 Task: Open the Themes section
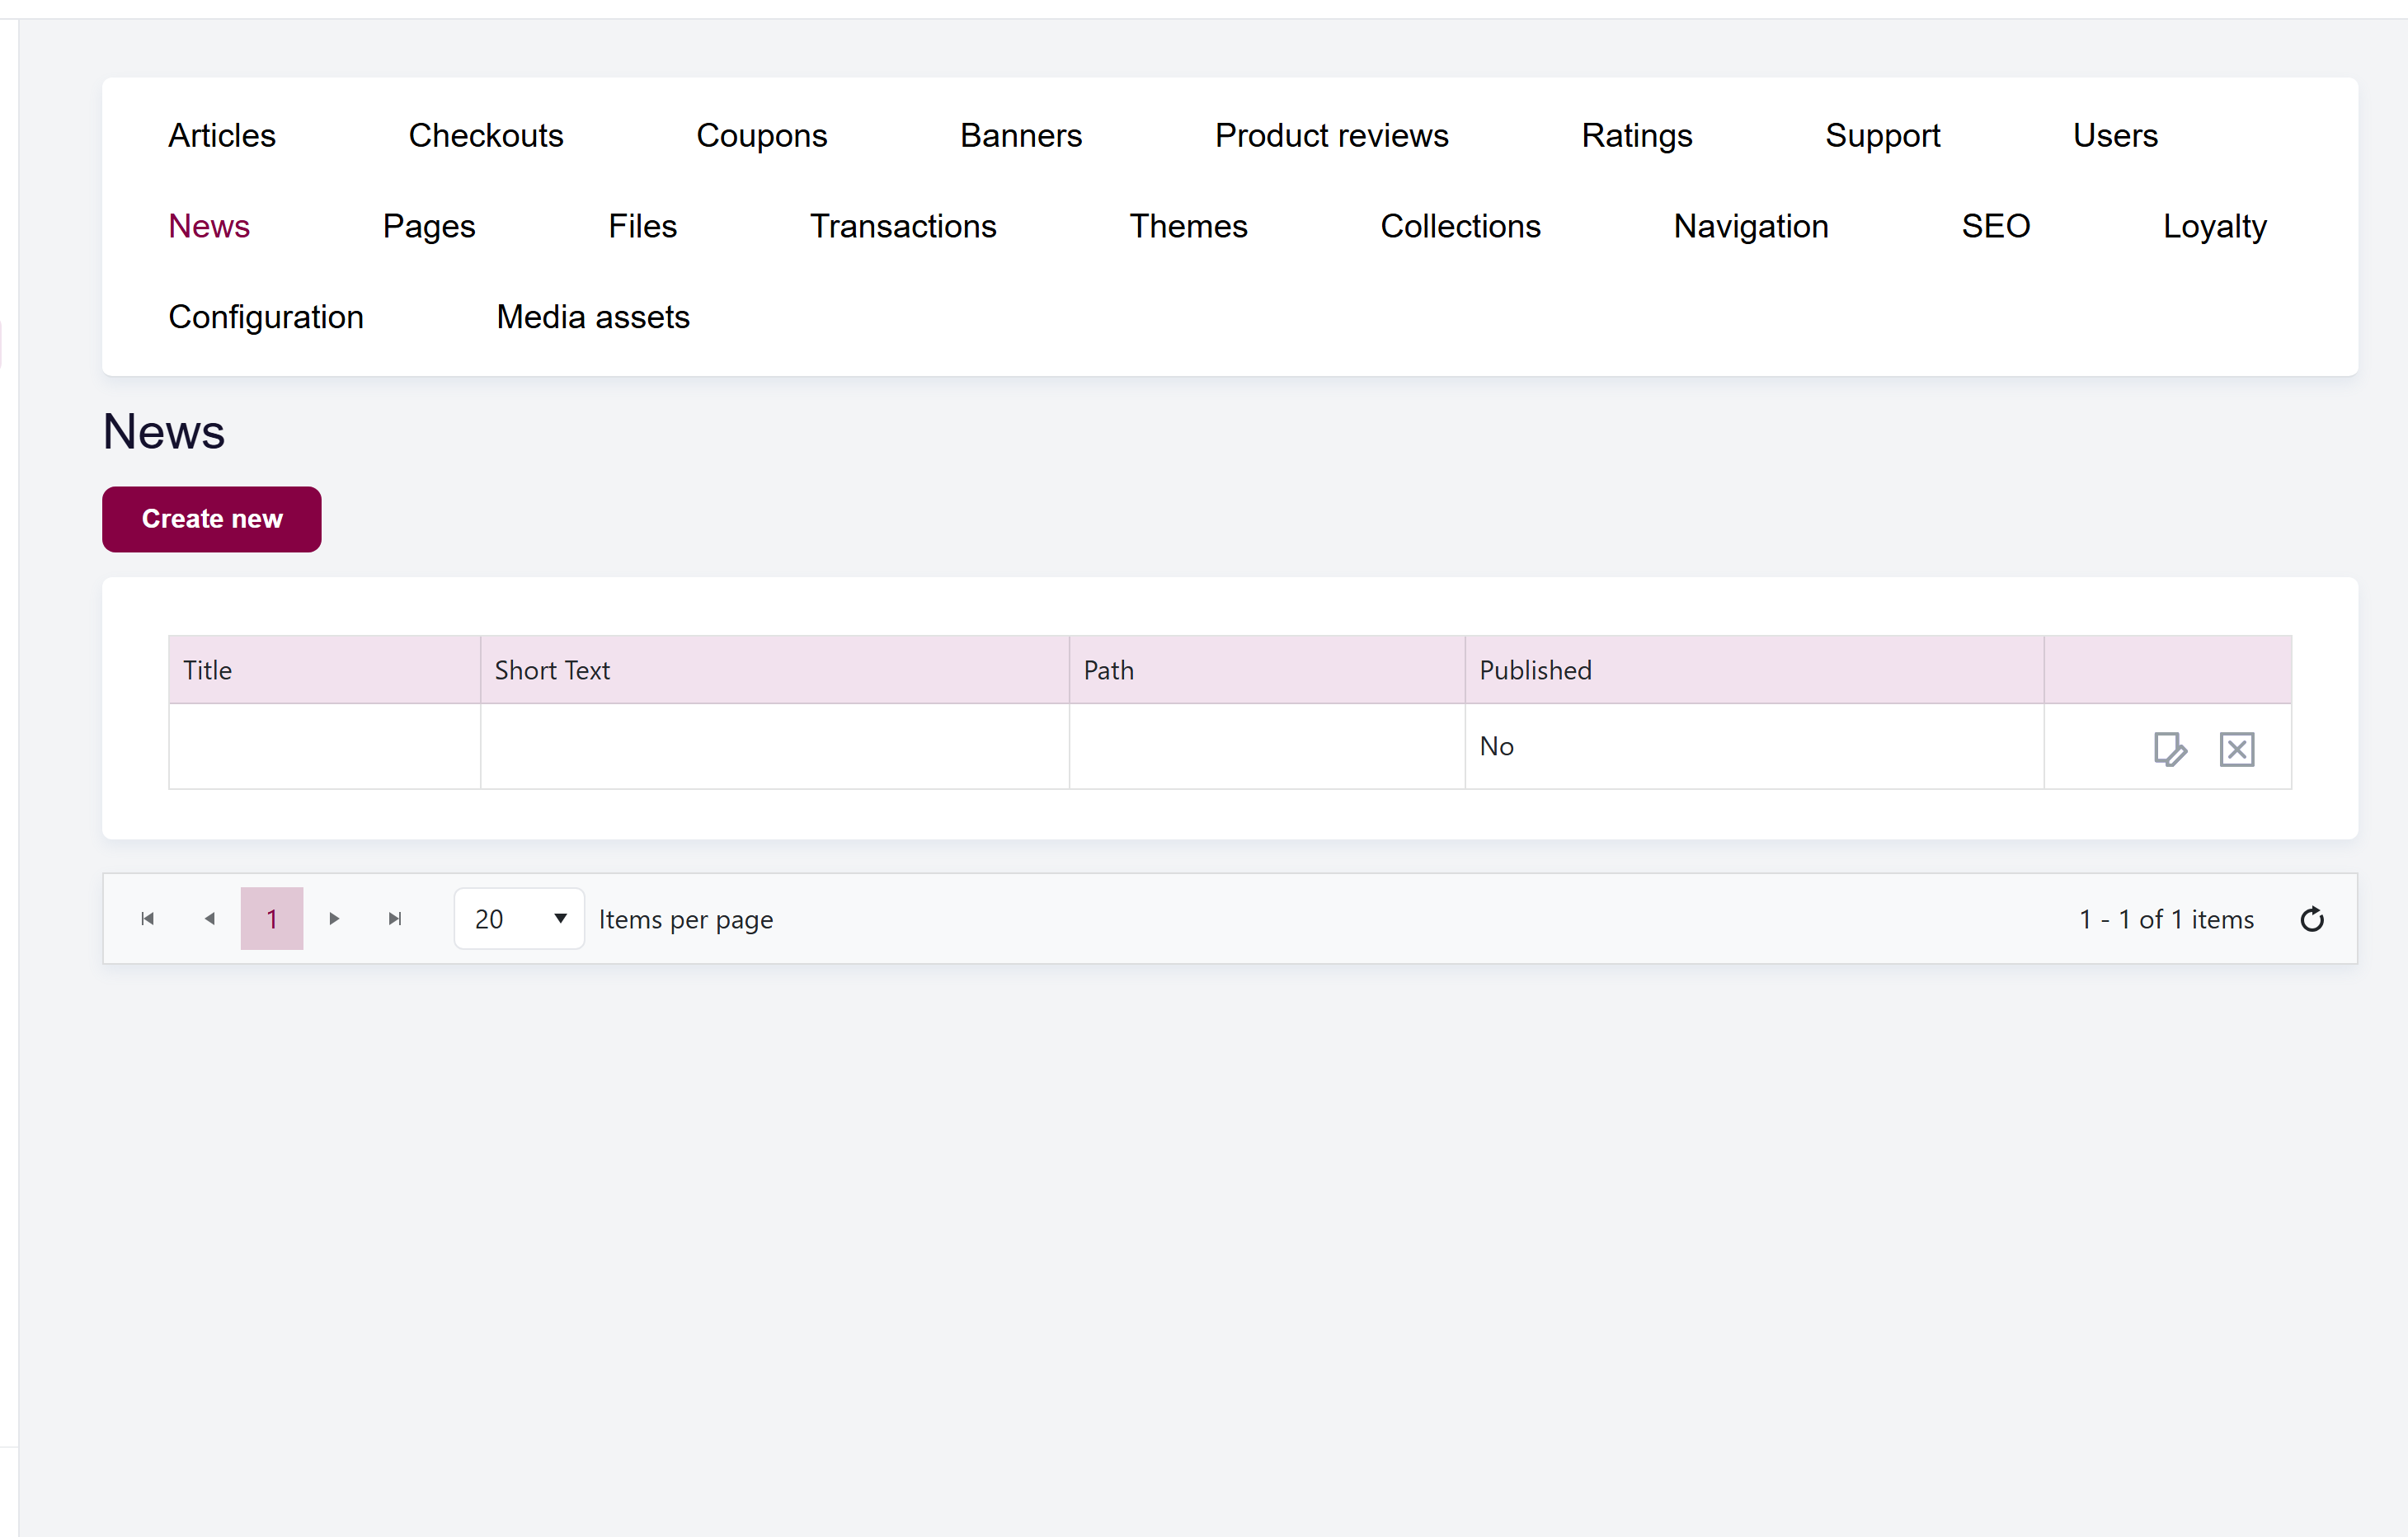[x=1188, y=226]
